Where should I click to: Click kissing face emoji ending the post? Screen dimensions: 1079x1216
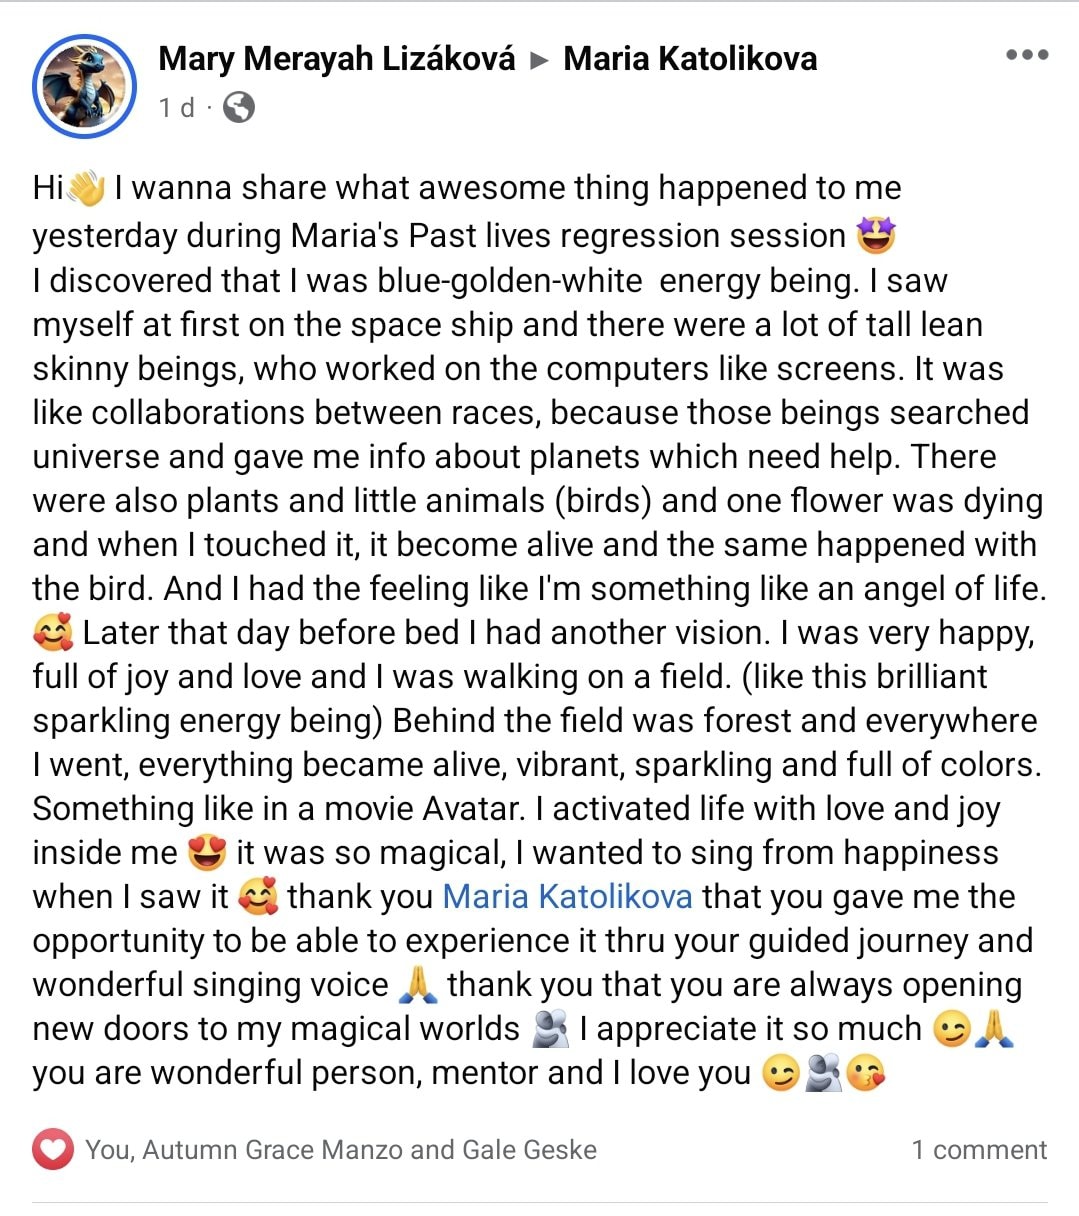[x=866, y=1073]
